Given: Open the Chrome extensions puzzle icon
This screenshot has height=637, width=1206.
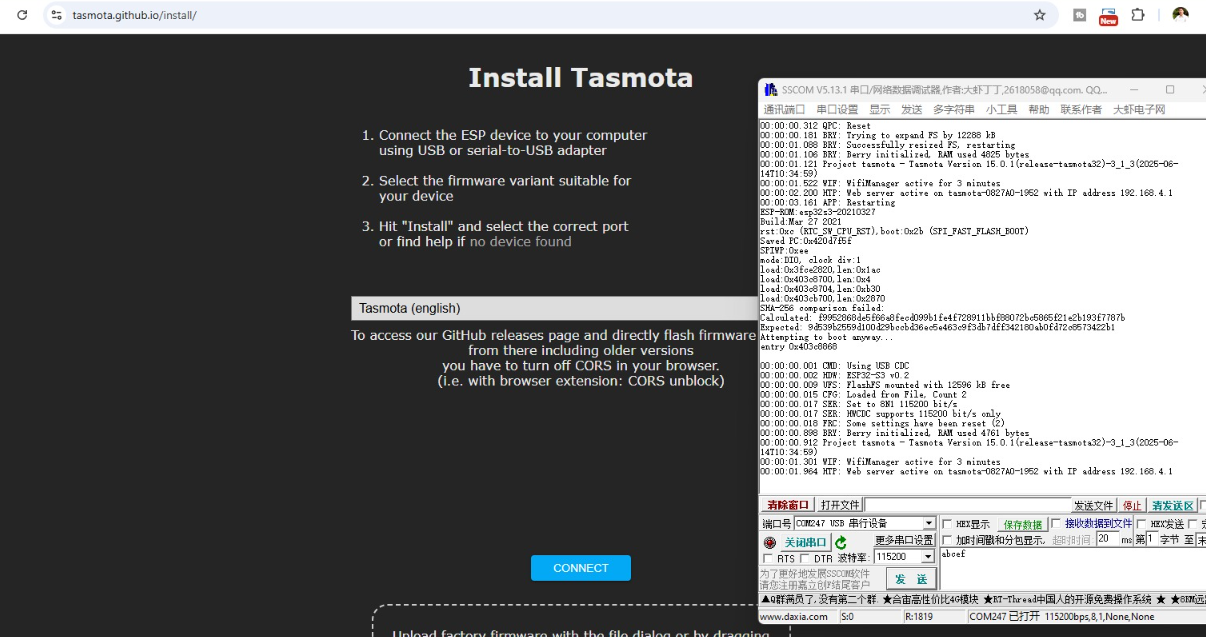Looking at the screenshot, I should click(1138, 15).
